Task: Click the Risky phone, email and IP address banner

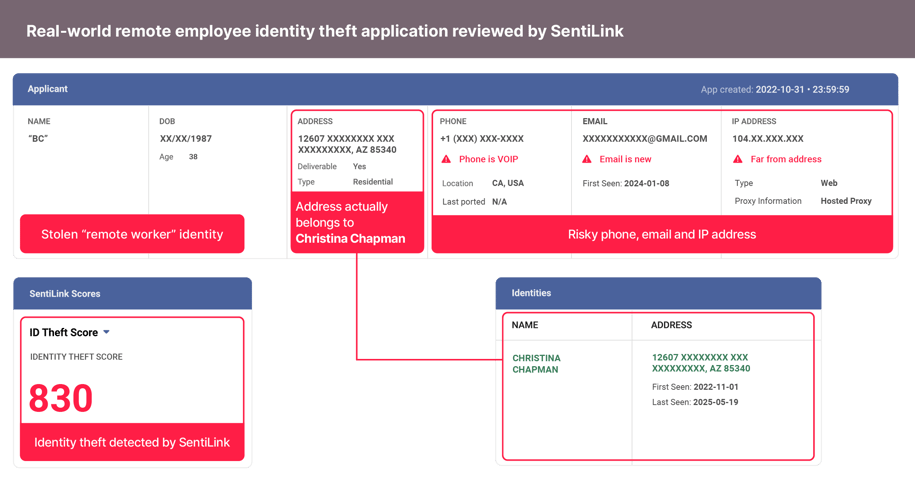Action: click(662, 234)
